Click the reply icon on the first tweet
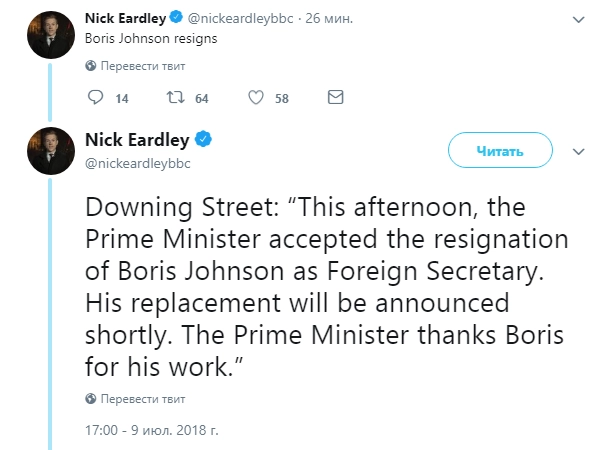 96,98
